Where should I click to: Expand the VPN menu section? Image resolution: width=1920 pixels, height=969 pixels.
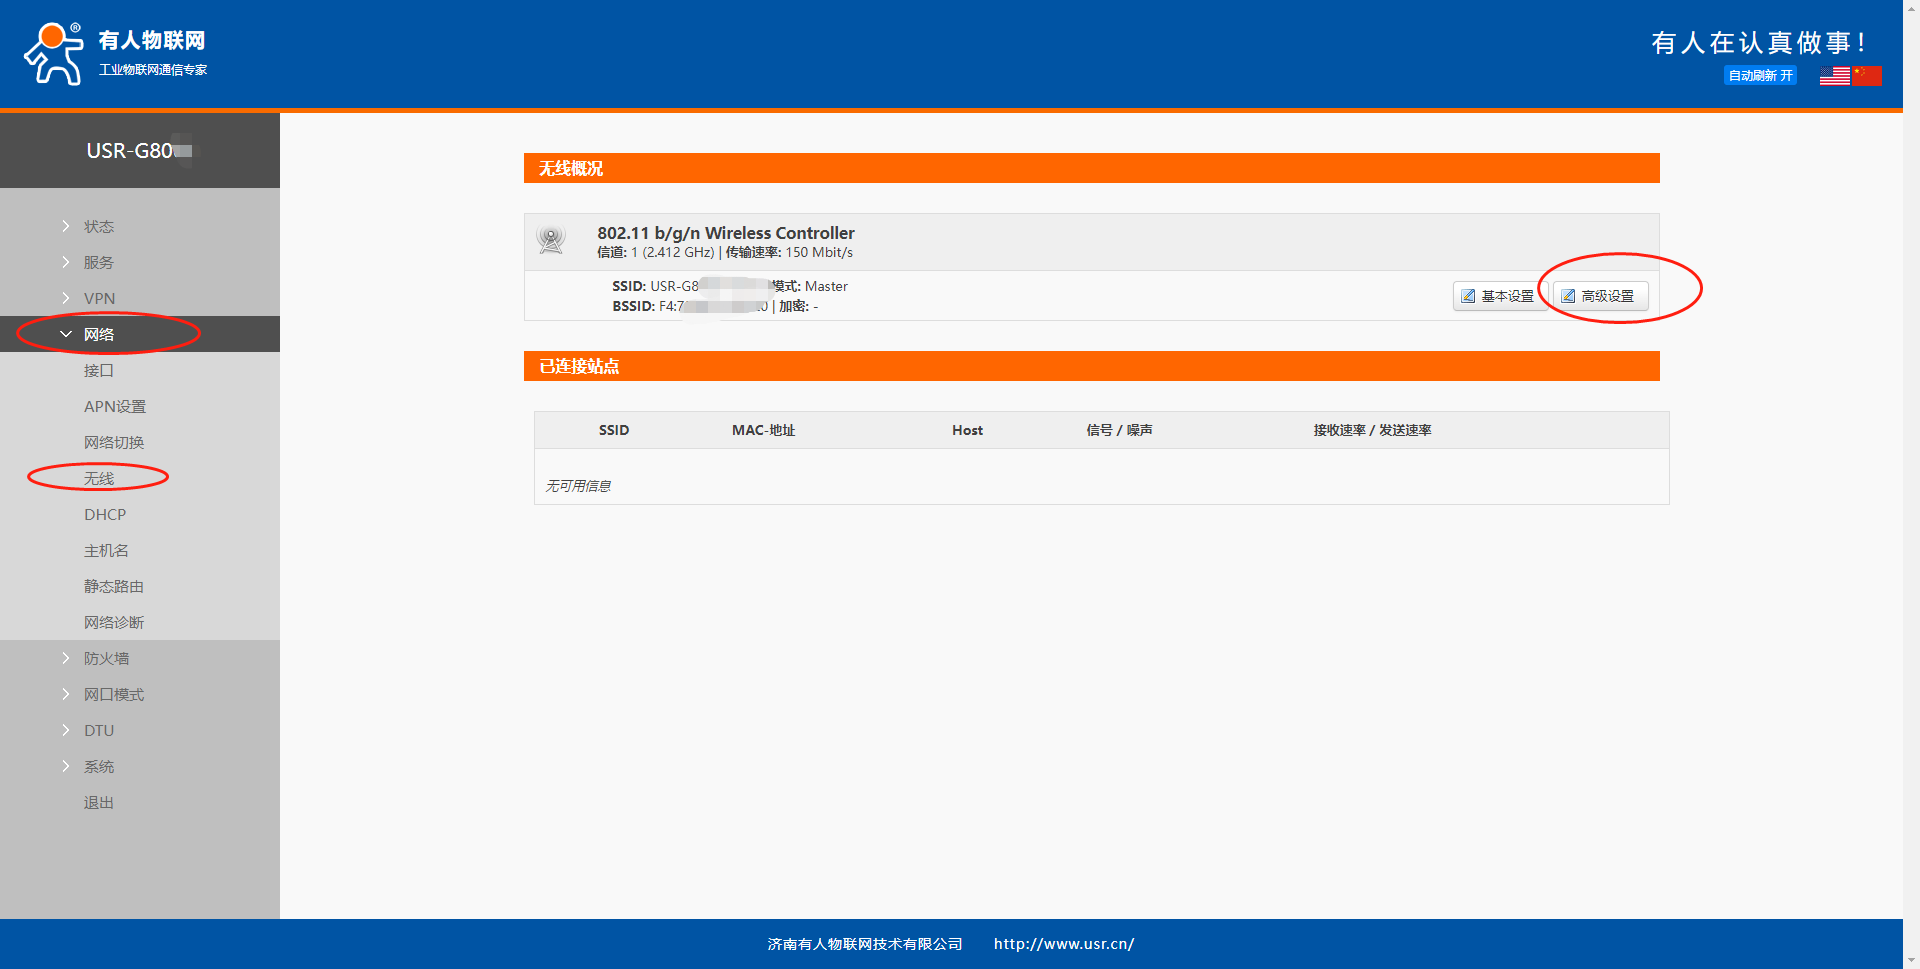[x=99, y=299]
